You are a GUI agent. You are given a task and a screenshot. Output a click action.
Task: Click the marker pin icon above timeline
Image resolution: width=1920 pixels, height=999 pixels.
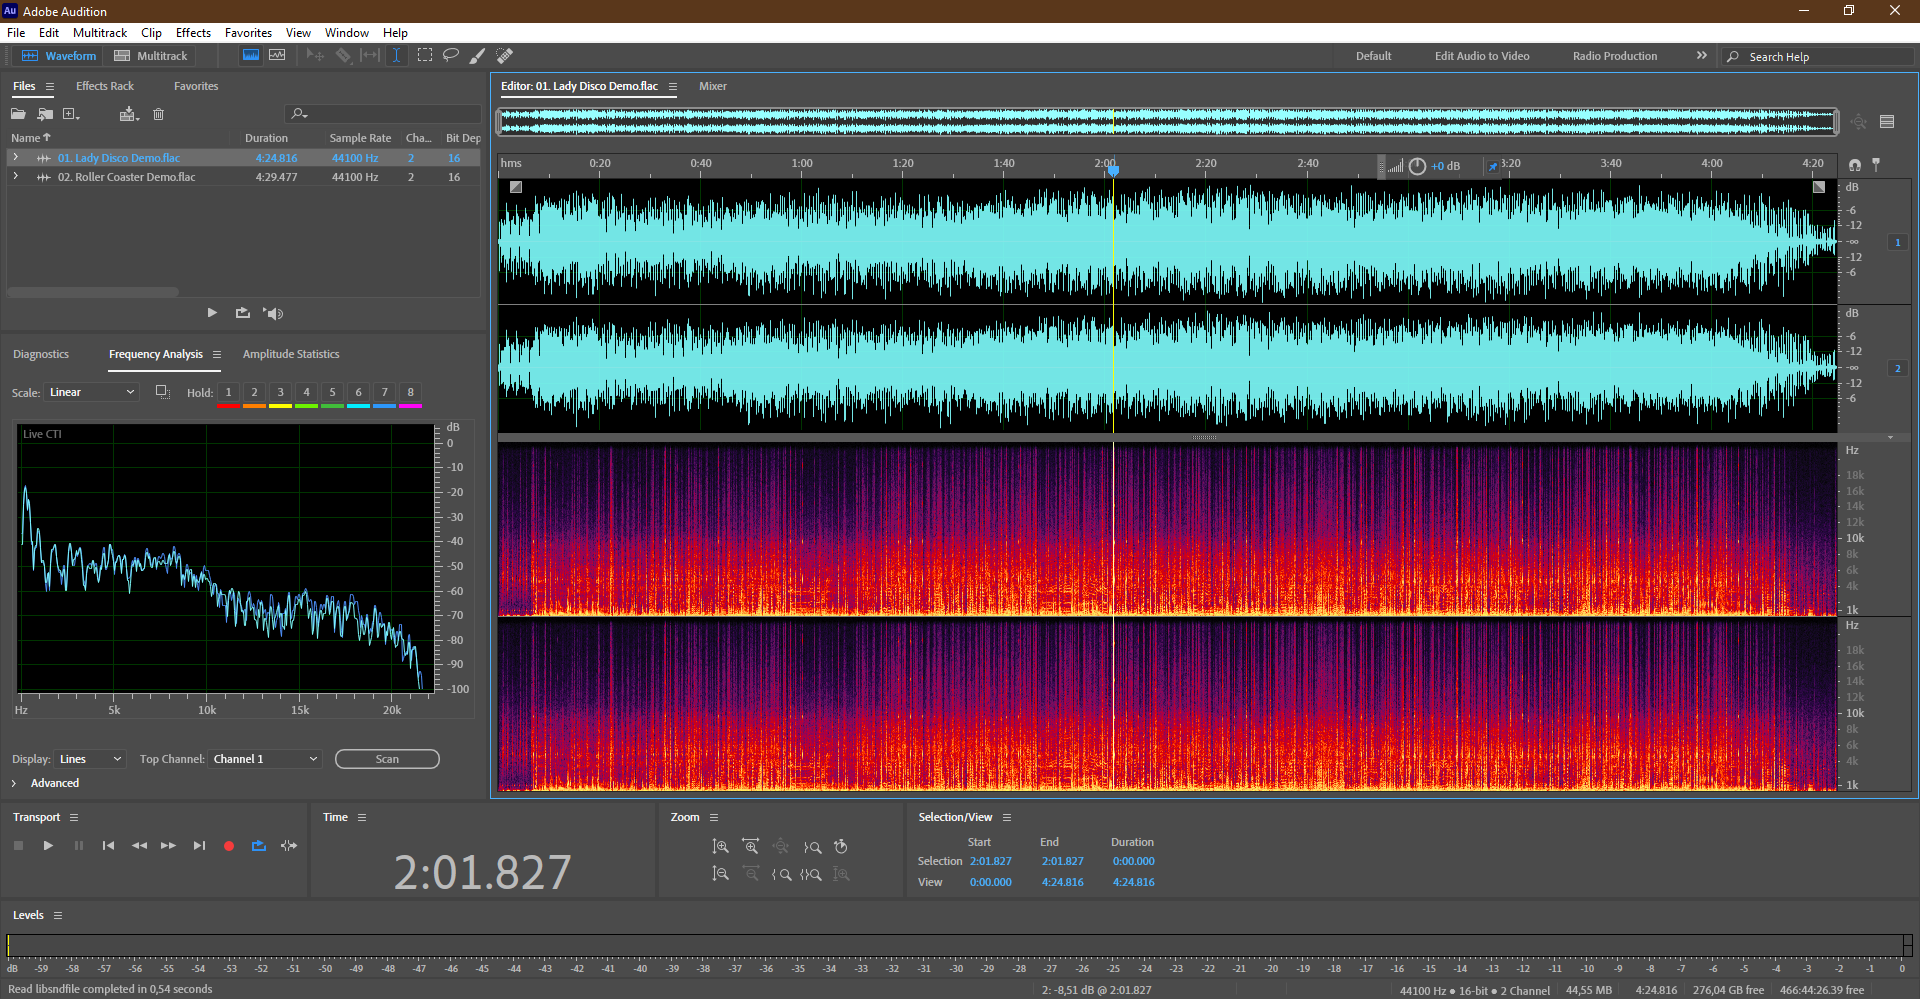pos(1876,164)
